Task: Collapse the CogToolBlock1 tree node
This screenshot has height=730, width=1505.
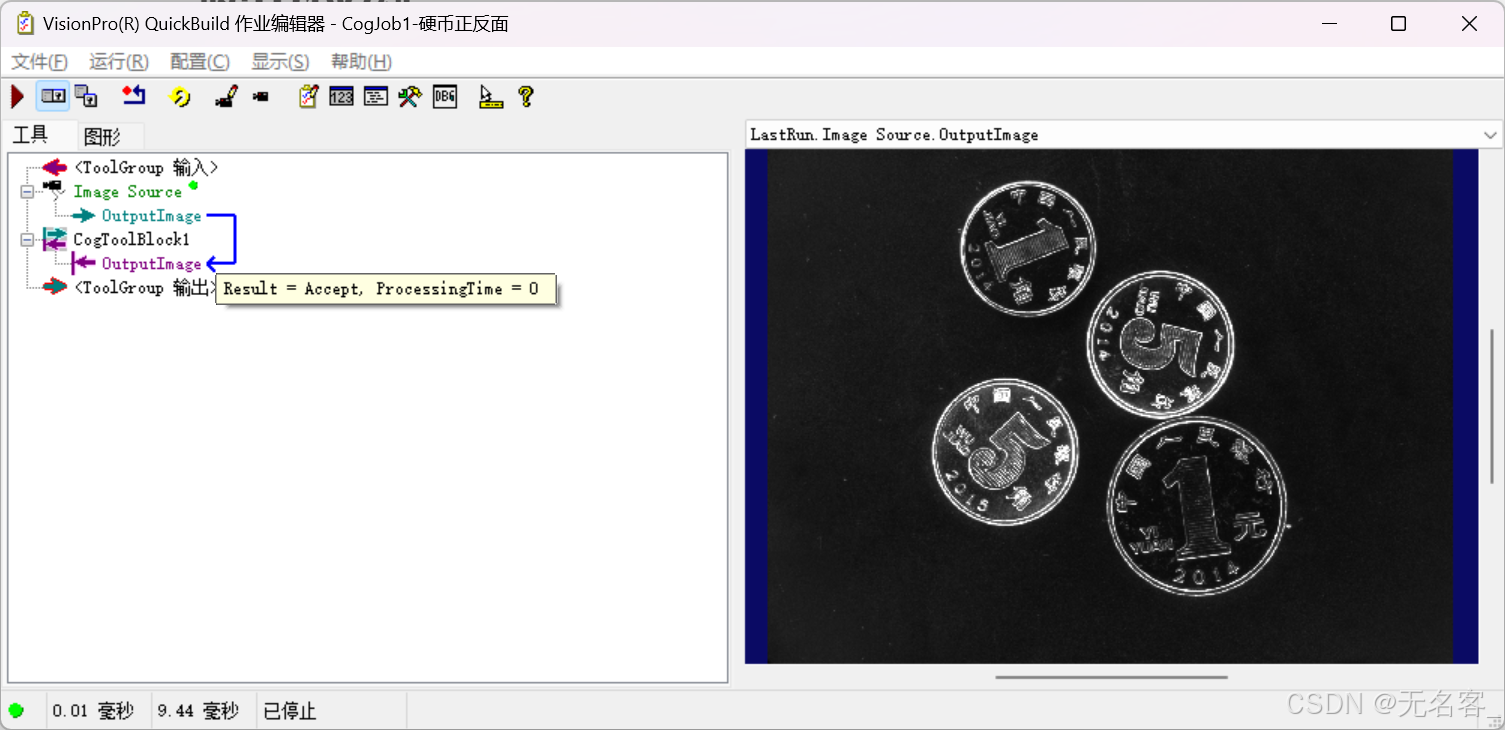Action: click(27, 240)
